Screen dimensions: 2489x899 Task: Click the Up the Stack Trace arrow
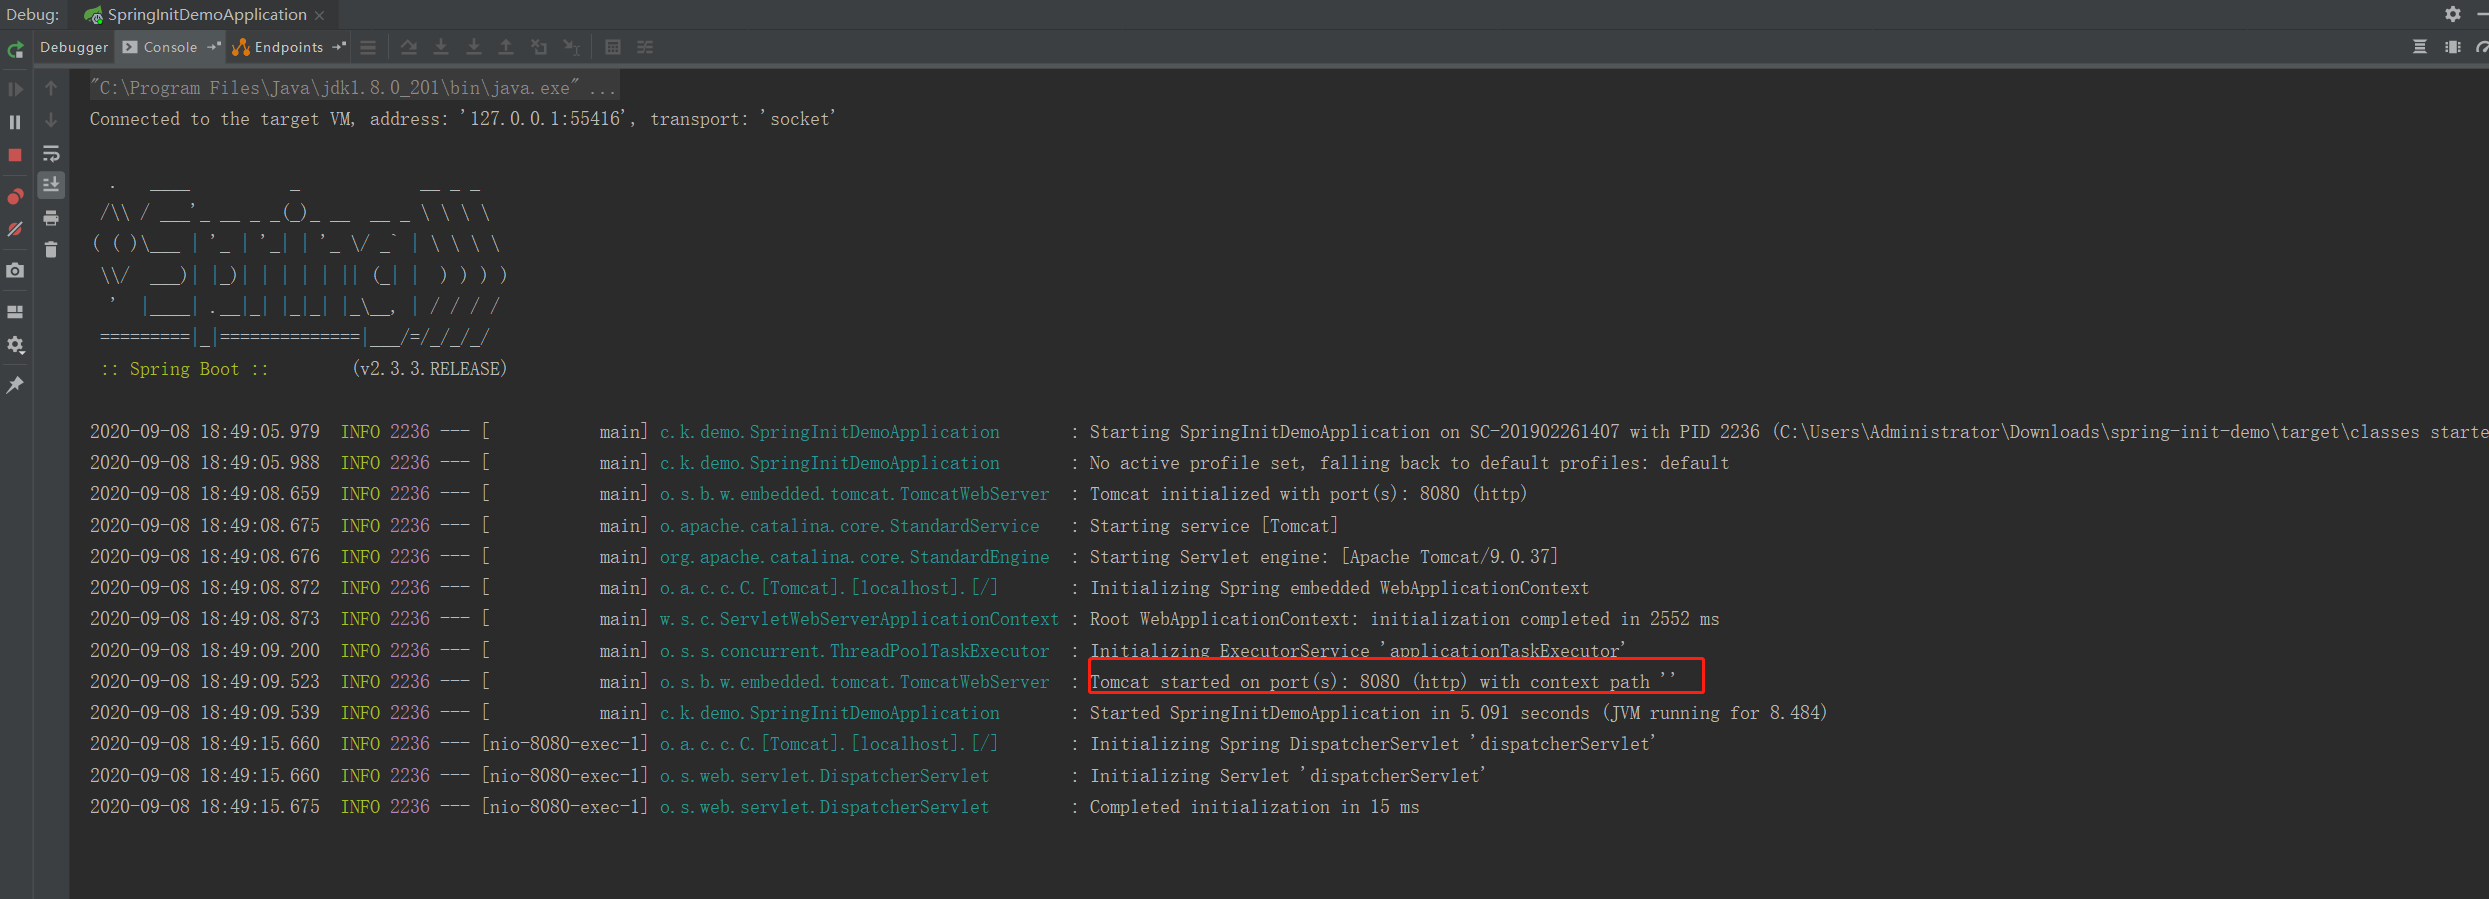[x=51, y=88]
